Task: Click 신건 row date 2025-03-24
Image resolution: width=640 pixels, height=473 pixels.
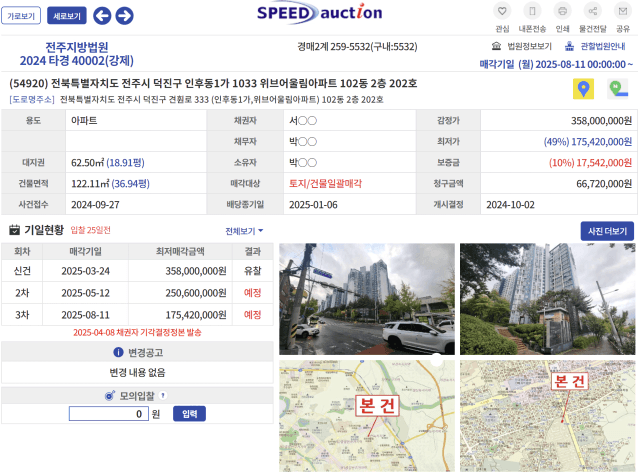Action: coord(85,271)
